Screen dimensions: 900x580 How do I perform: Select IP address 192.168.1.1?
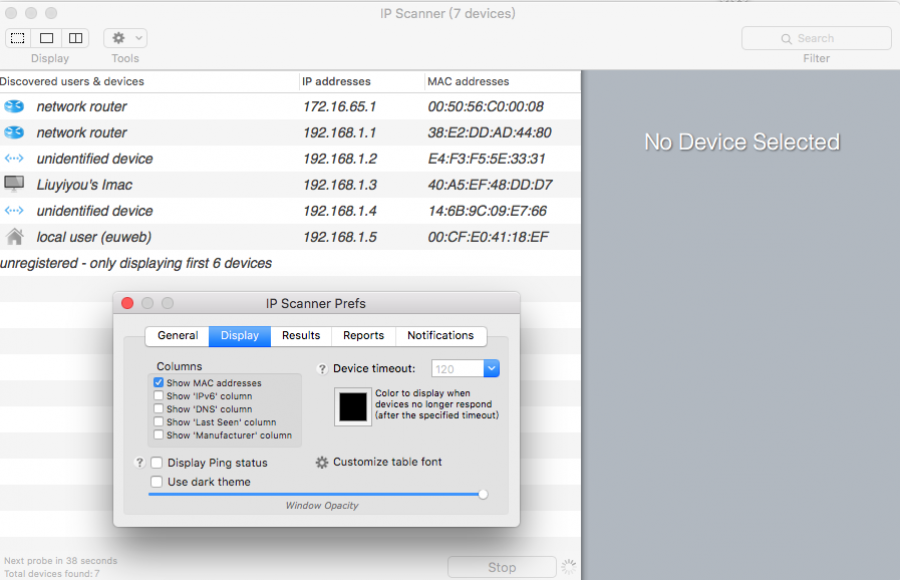[x=339, y=133]
